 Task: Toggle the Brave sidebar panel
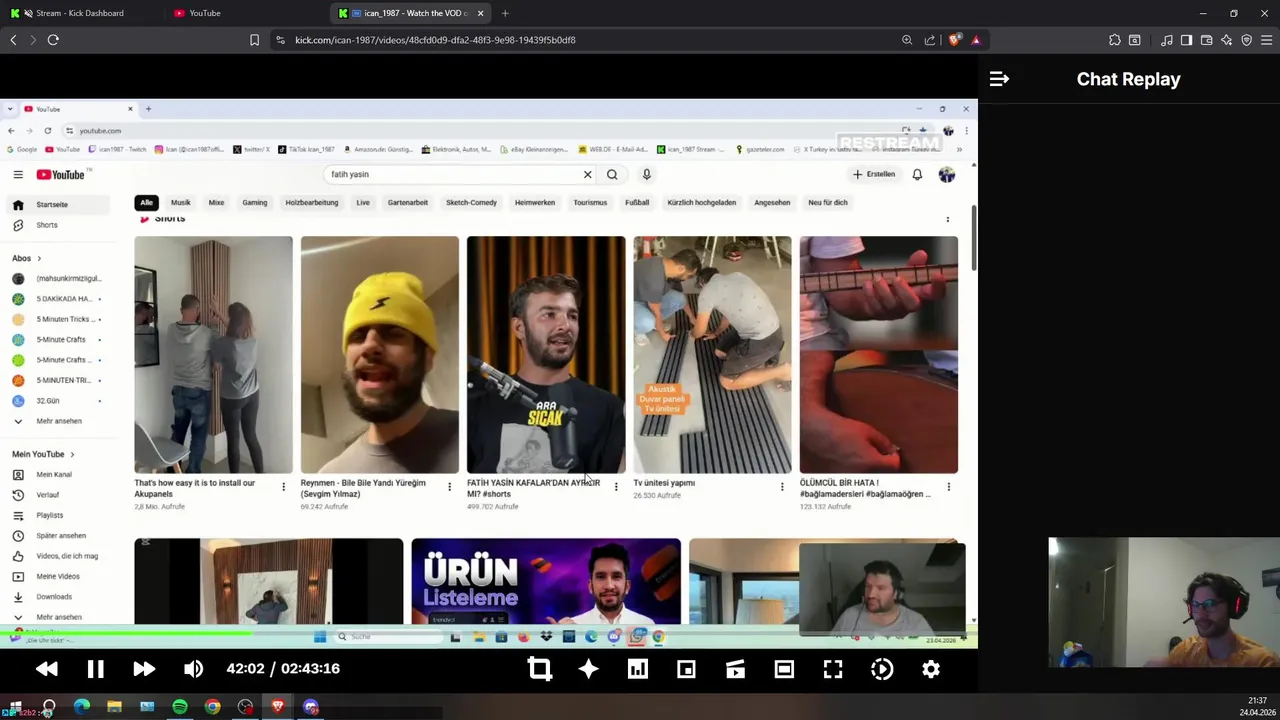(1186, 40)
